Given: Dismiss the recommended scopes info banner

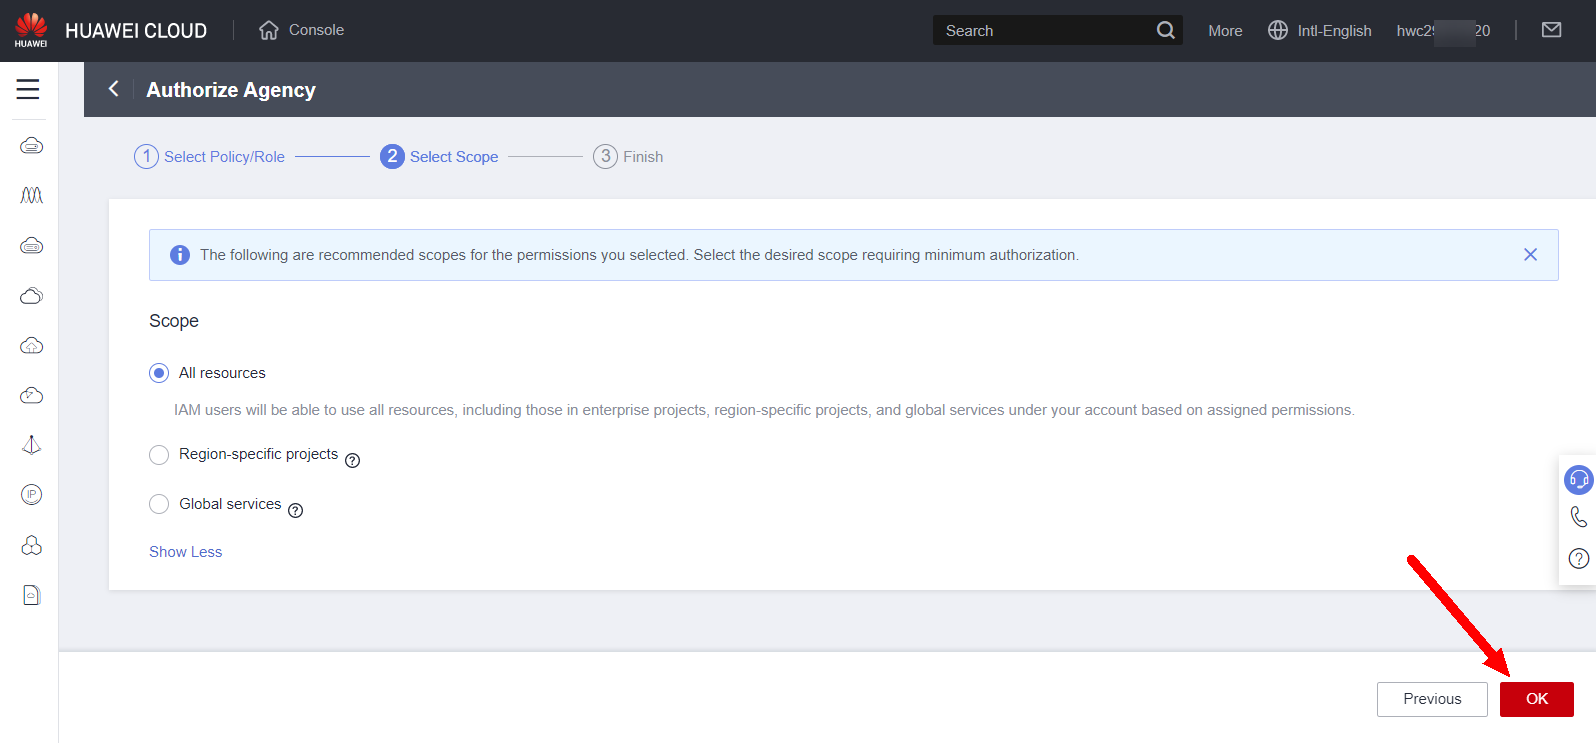Looking at the screenshot, I should 1529,255.
